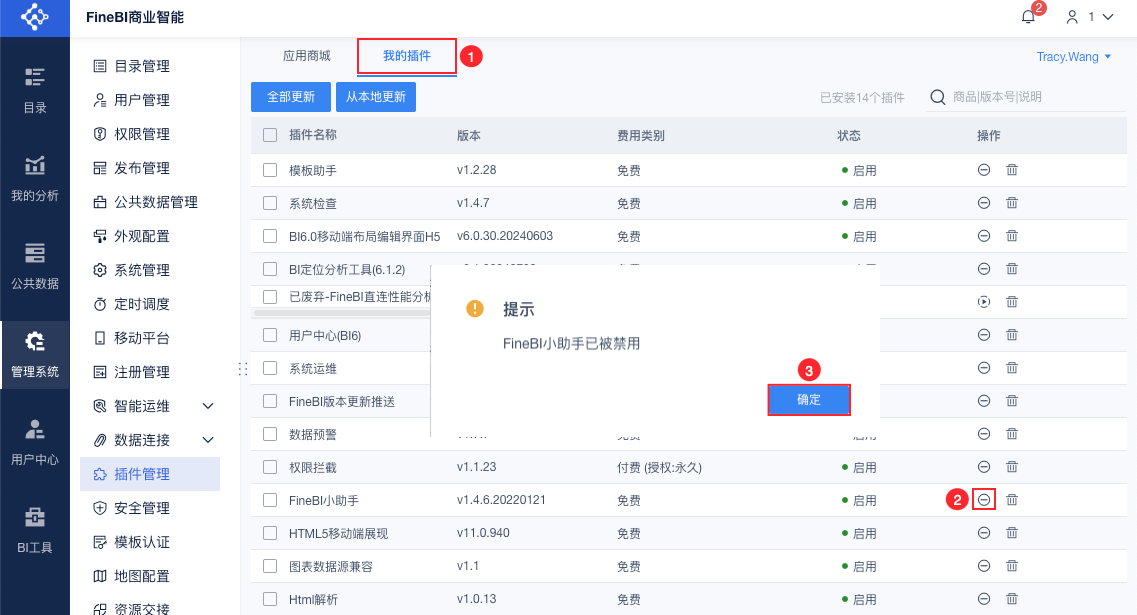The height and width of the screenshot is (615, 1137).
Task: Focus the plugin search field
Action: point(1010,97)
